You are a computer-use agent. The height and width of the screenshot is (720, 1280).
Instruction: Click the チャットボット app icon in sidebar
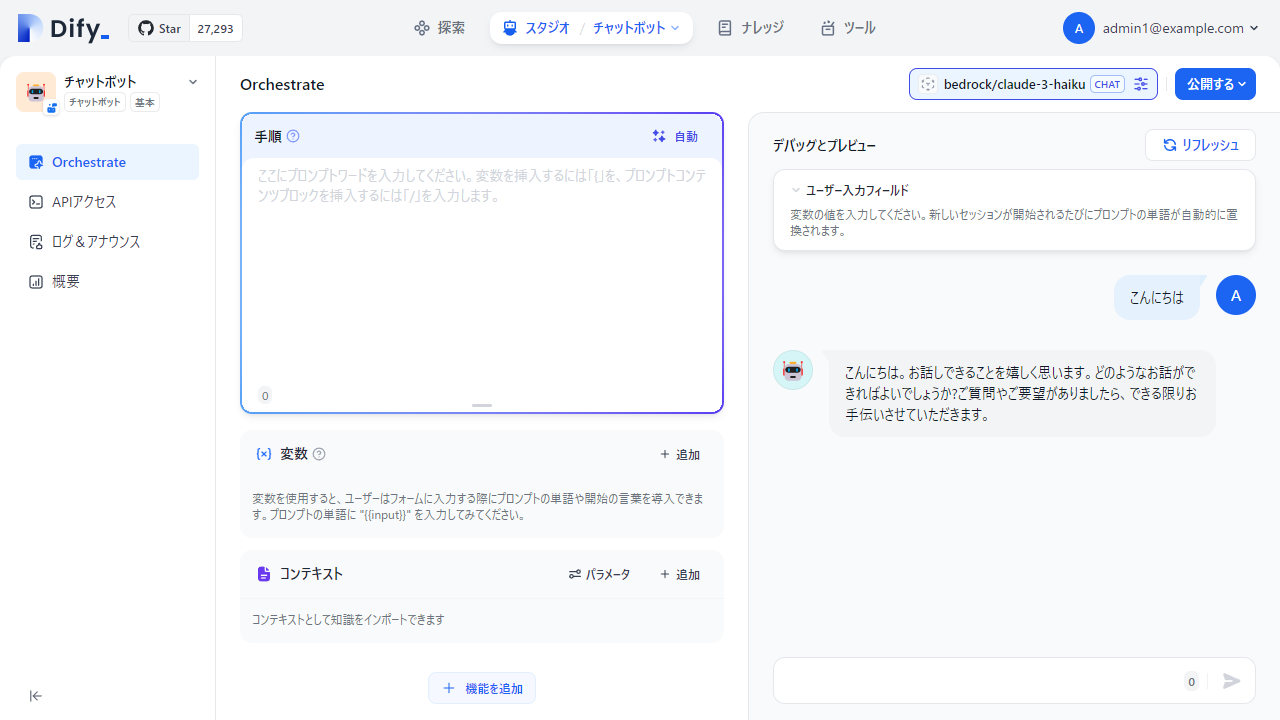[35, 91]
